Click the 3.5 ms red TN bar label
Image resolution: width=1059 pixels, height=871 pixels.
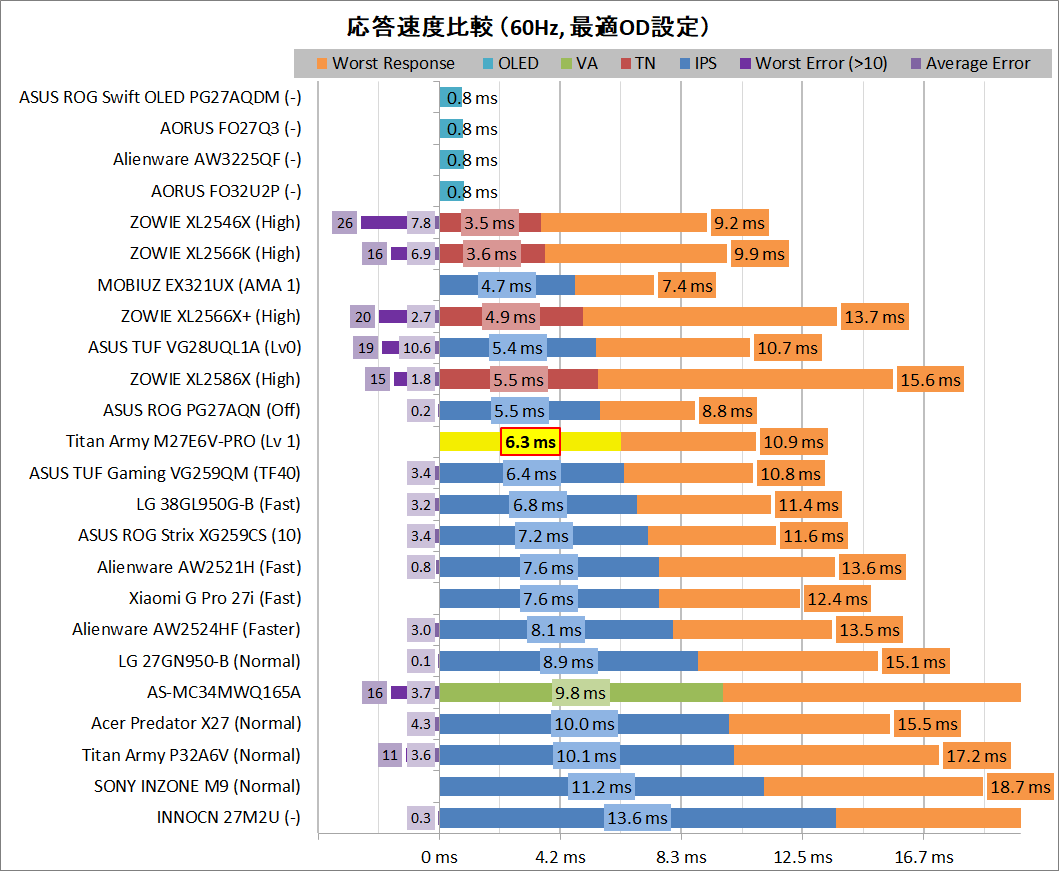point(490,223)
